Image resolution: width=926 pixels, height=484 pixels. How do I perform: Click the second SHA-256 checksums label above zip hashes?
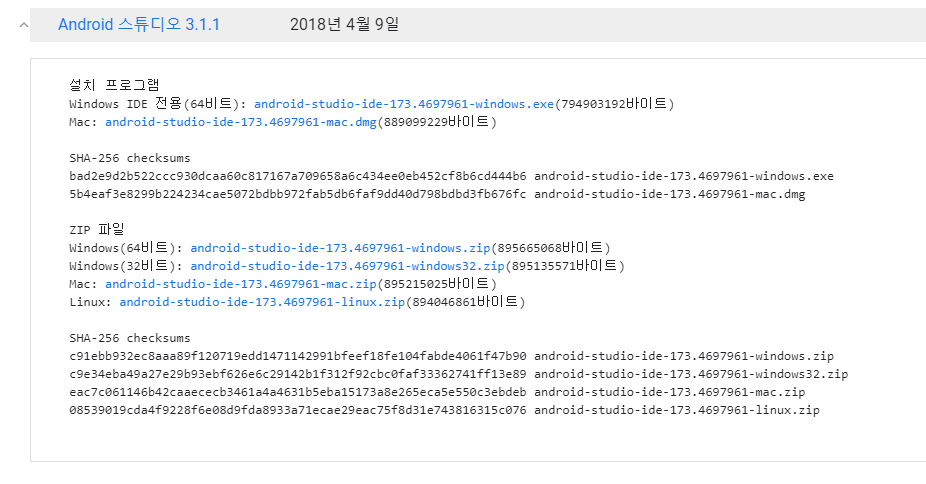130,338
